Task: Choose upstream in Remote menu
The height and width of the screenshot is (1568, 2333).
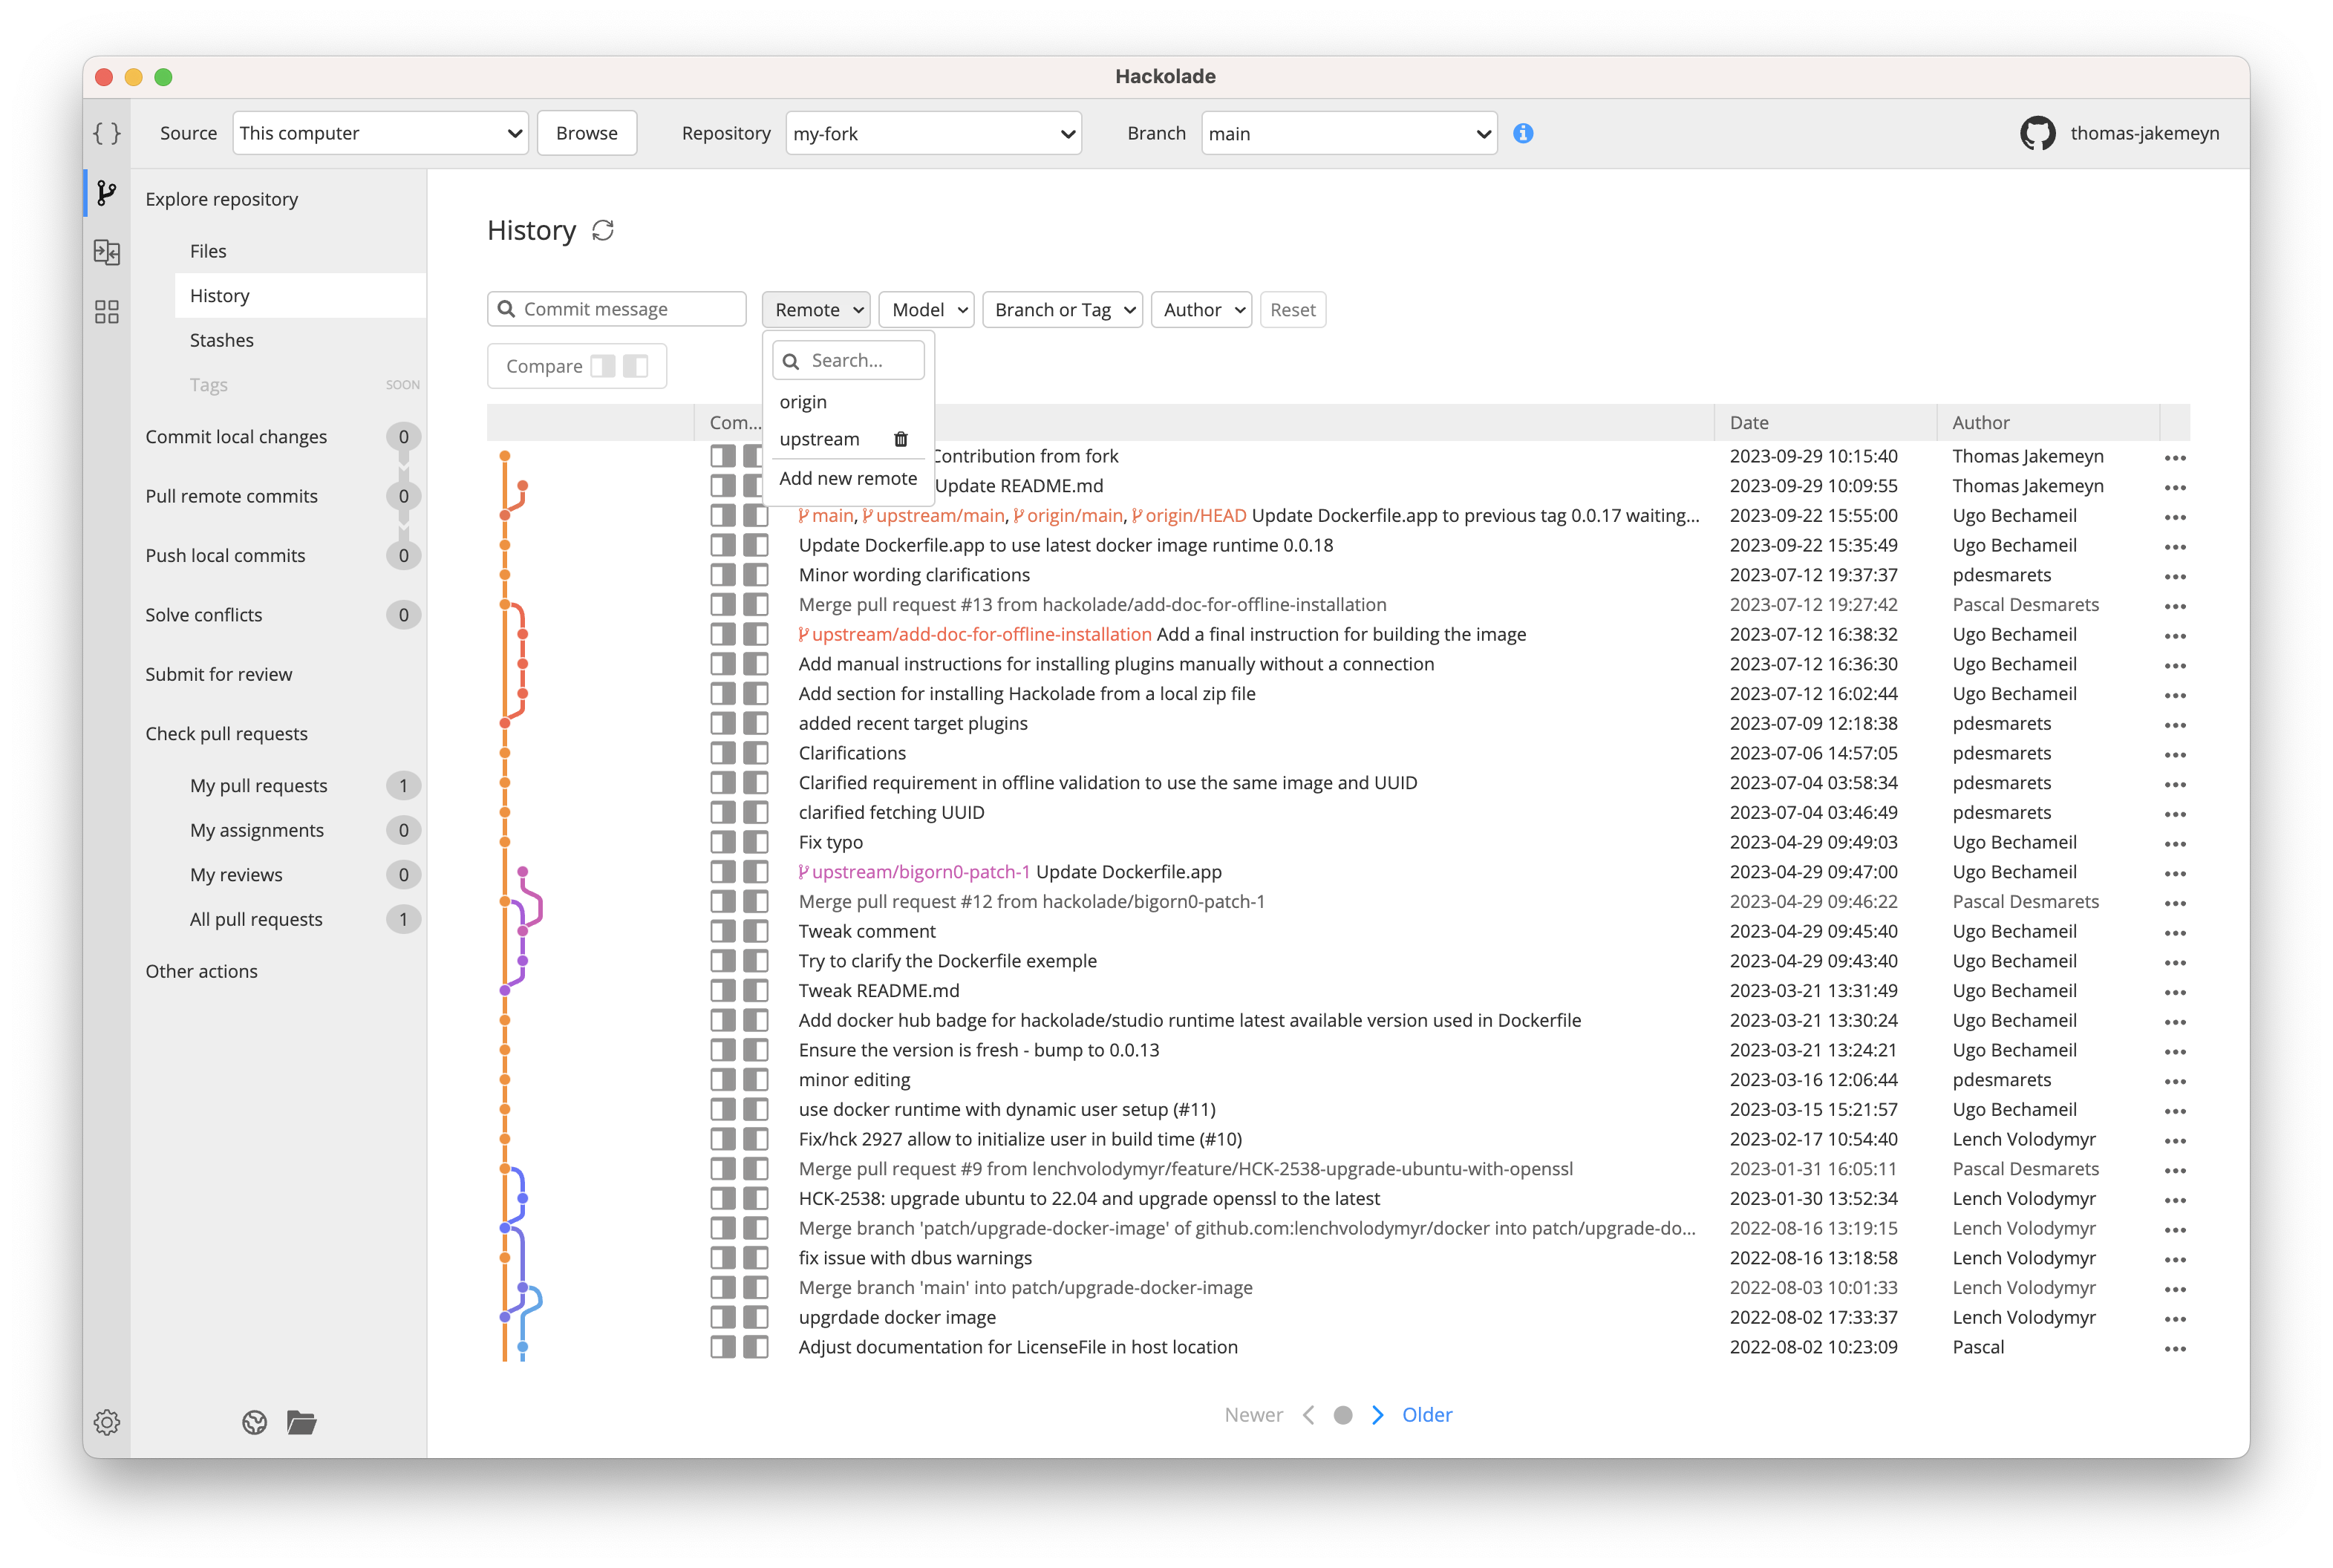Action: (x=820, y=439)
